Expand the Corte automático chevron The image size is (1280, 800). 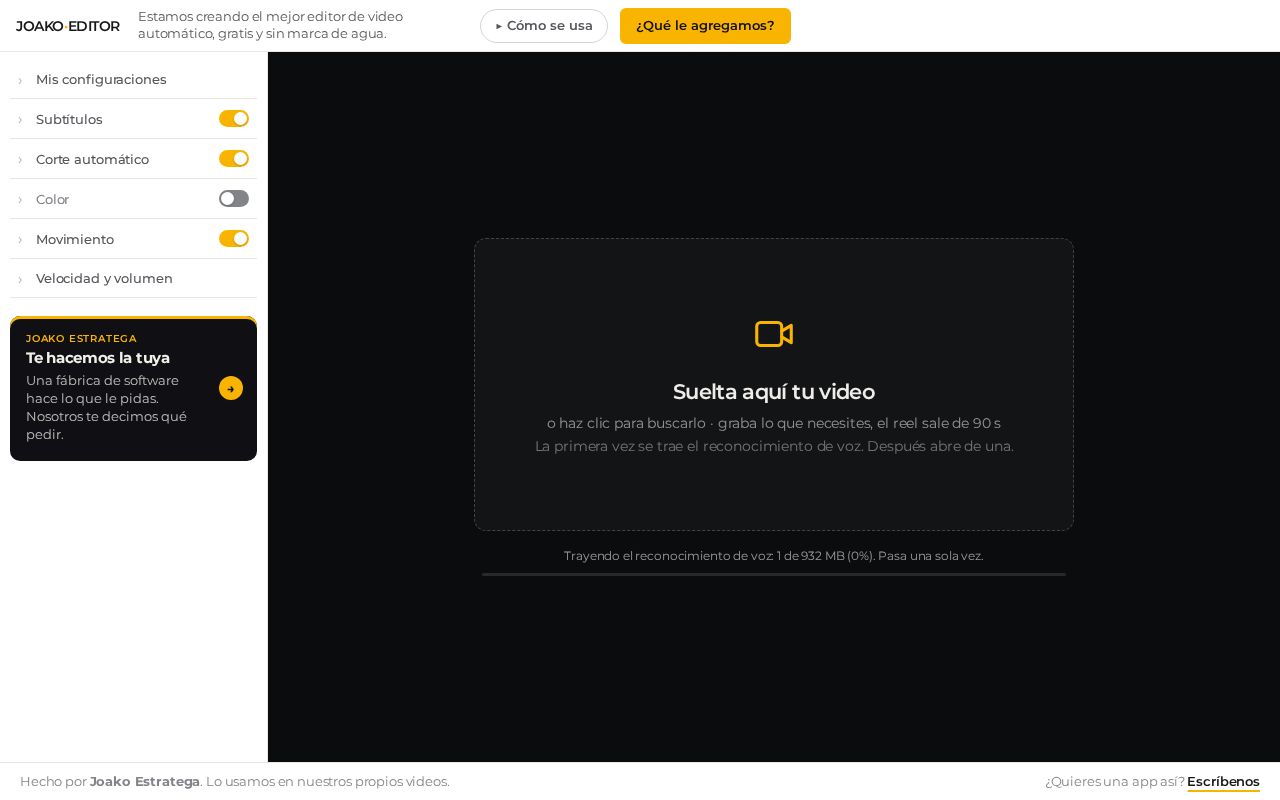click(20, 160)
